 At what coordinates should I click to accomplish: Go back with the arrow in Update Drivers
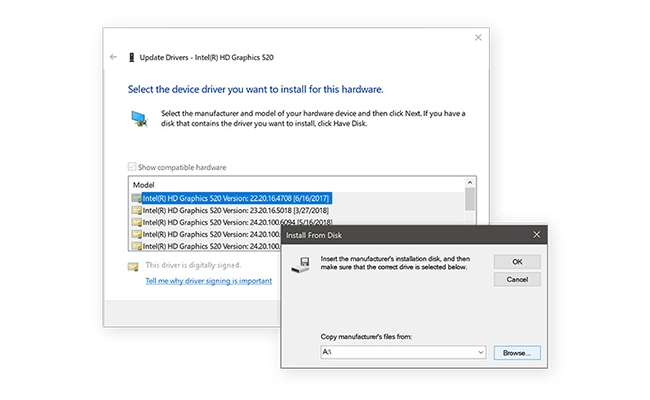coord(113,57)
